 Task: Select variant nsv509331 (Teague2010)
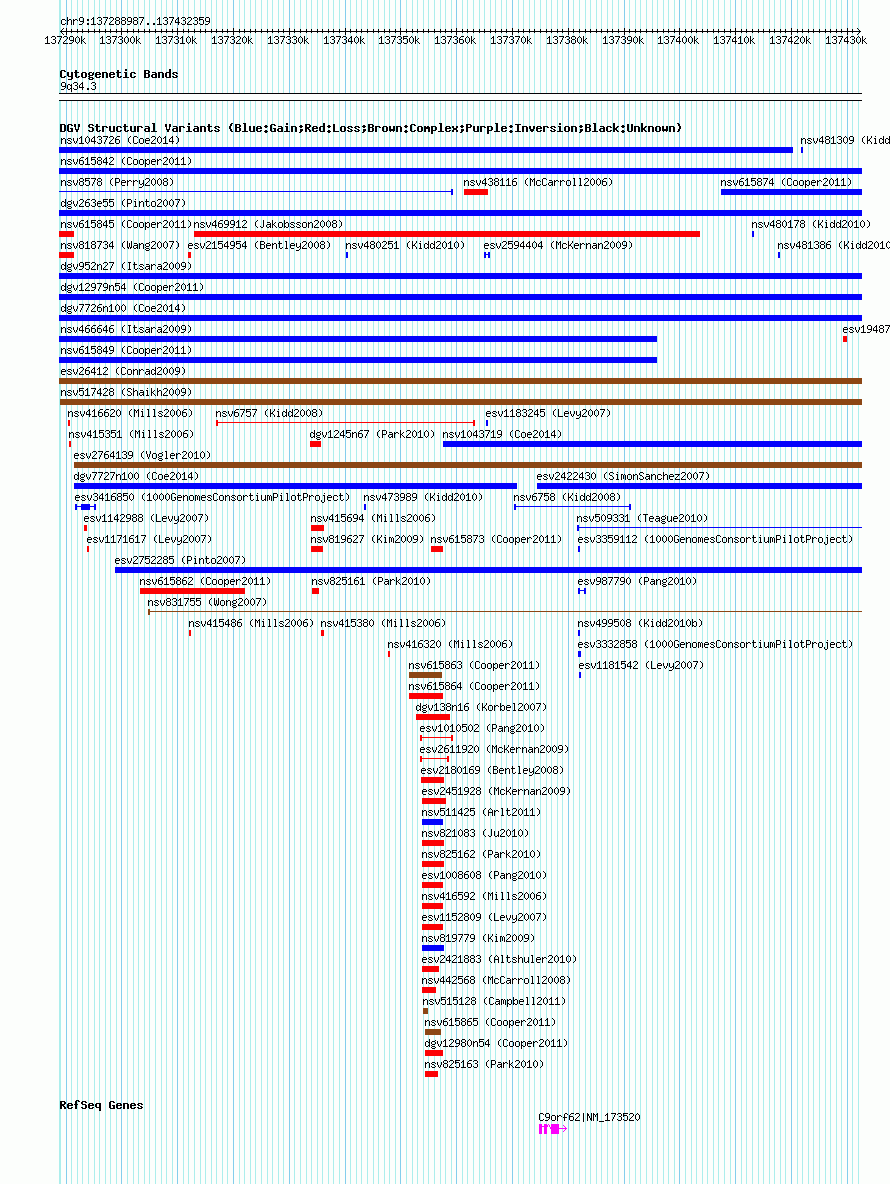(x=642, y=519)
